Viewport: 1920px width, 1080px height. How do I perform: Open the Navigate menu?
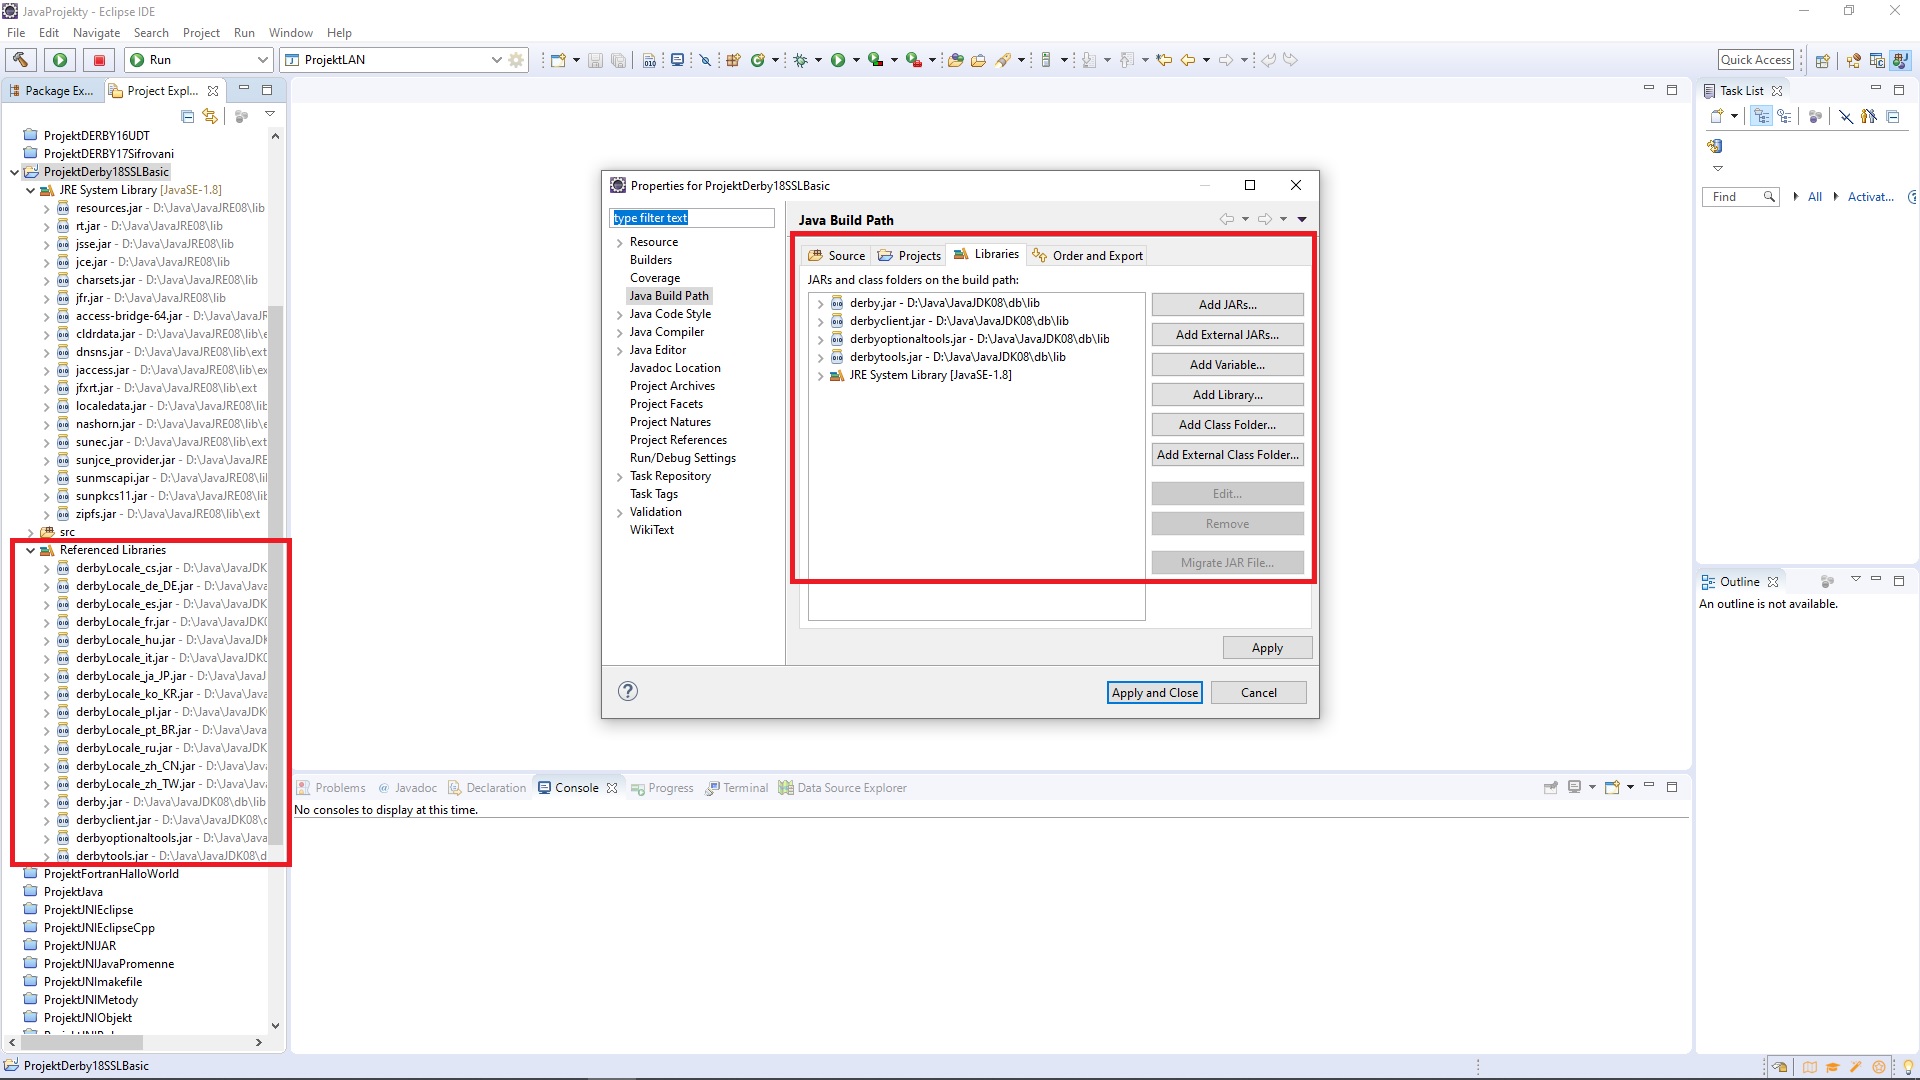96,32
